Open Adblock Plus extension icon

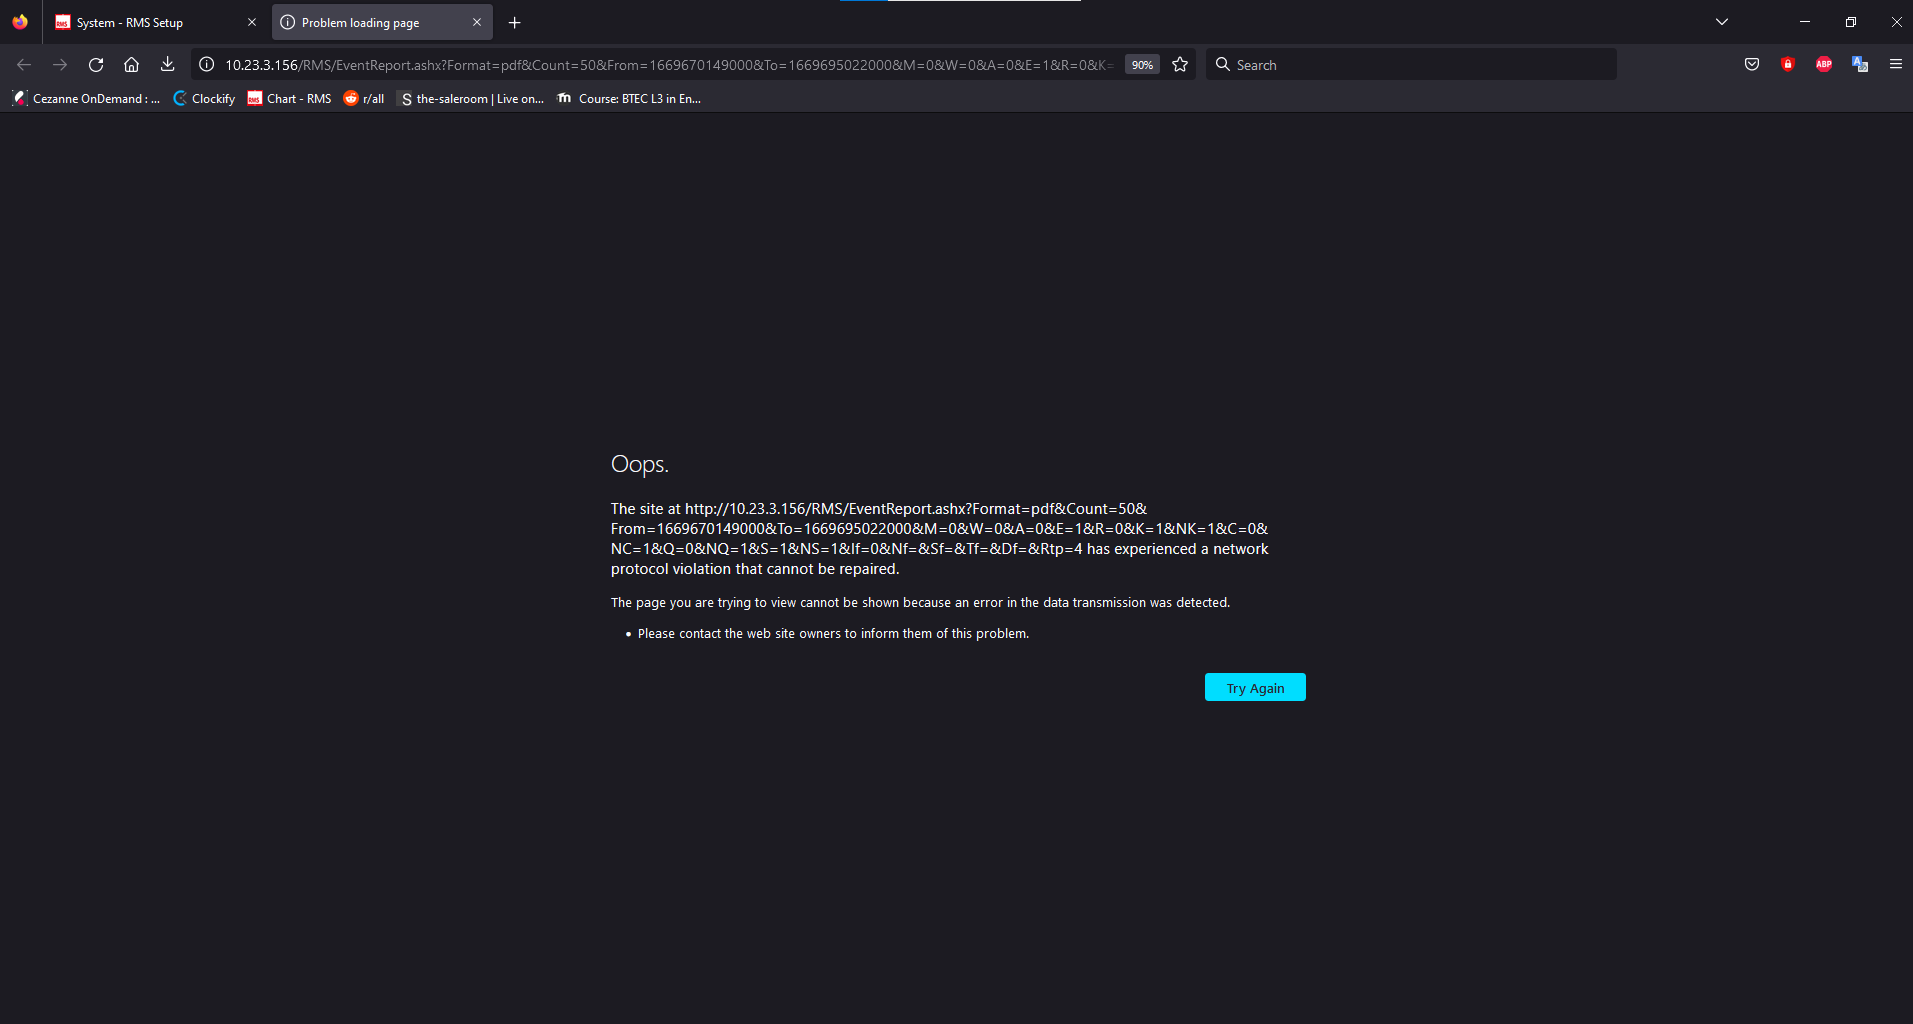coord(1824,64)
